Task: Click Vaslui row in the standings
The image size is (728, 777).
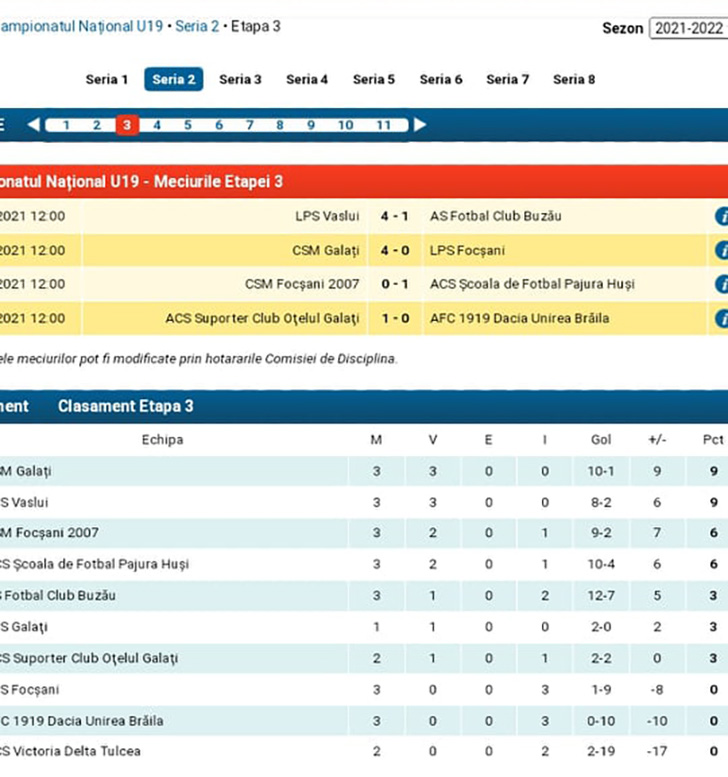Action: pos(364,502)
